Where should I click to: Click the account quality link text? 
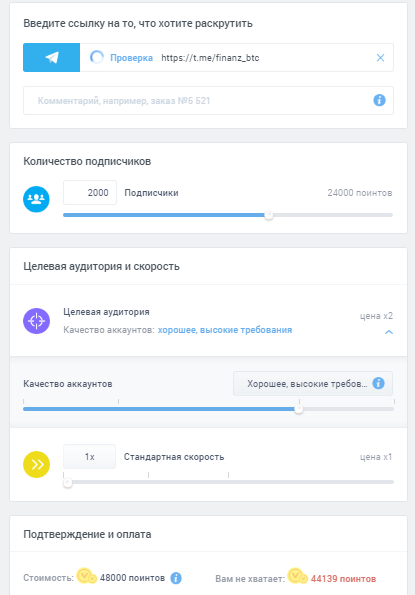[225, 330]
